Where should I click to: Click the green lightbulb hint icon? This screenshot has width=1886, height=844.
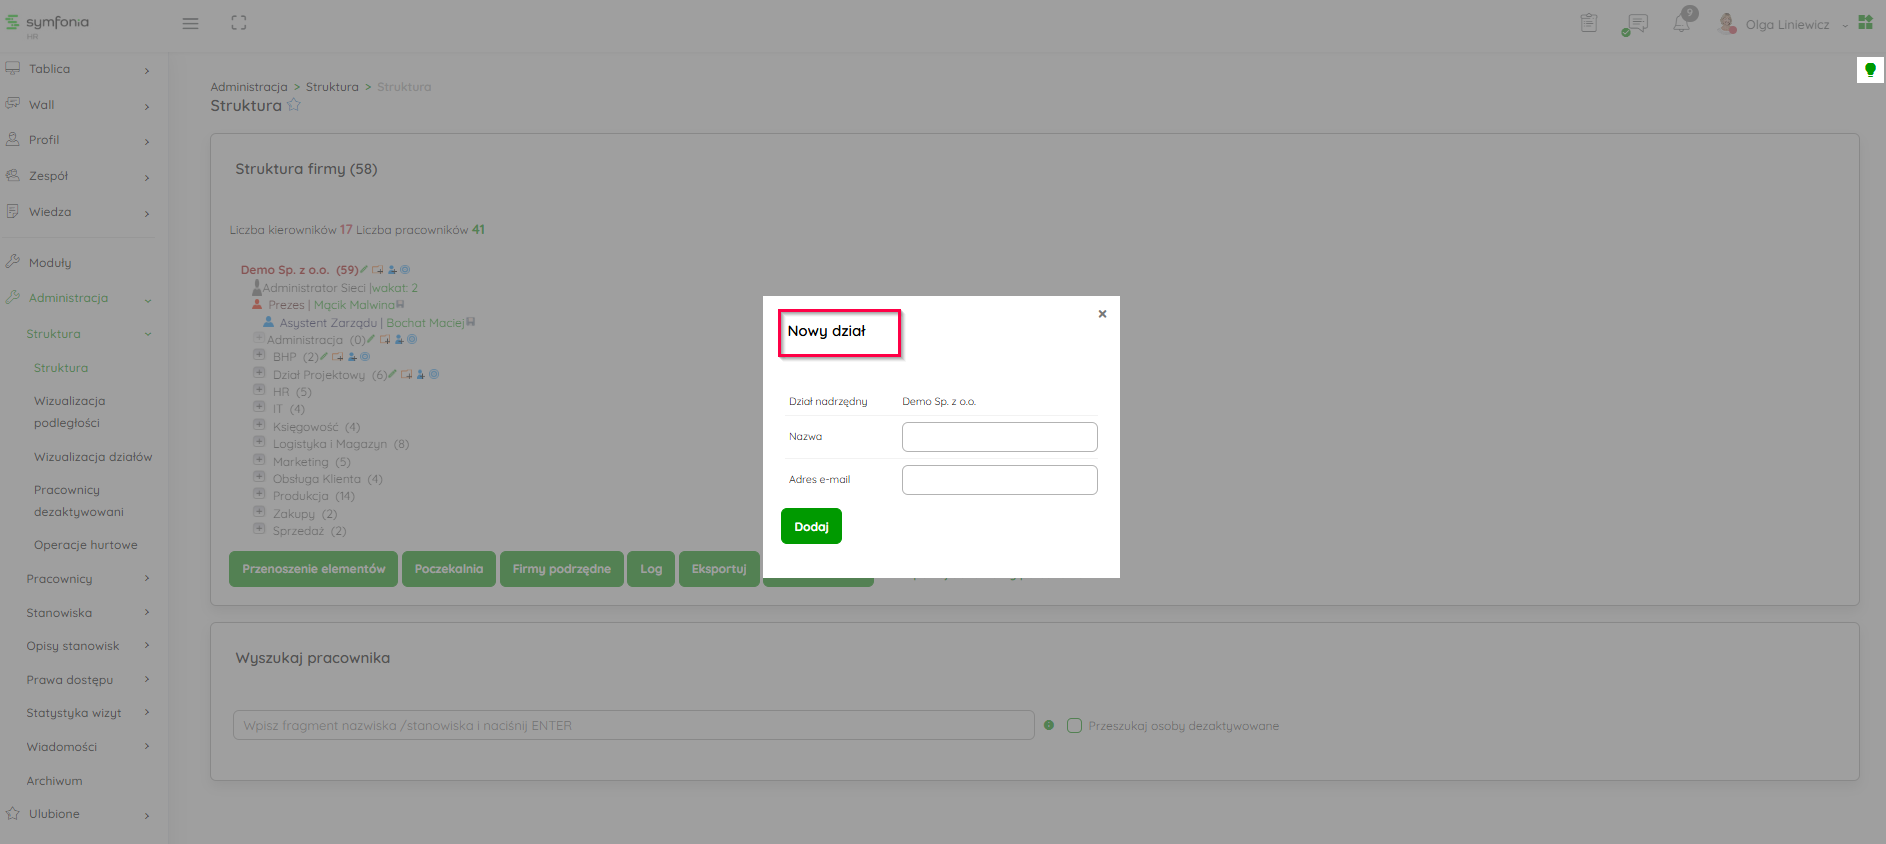[x=1870, y=70]
